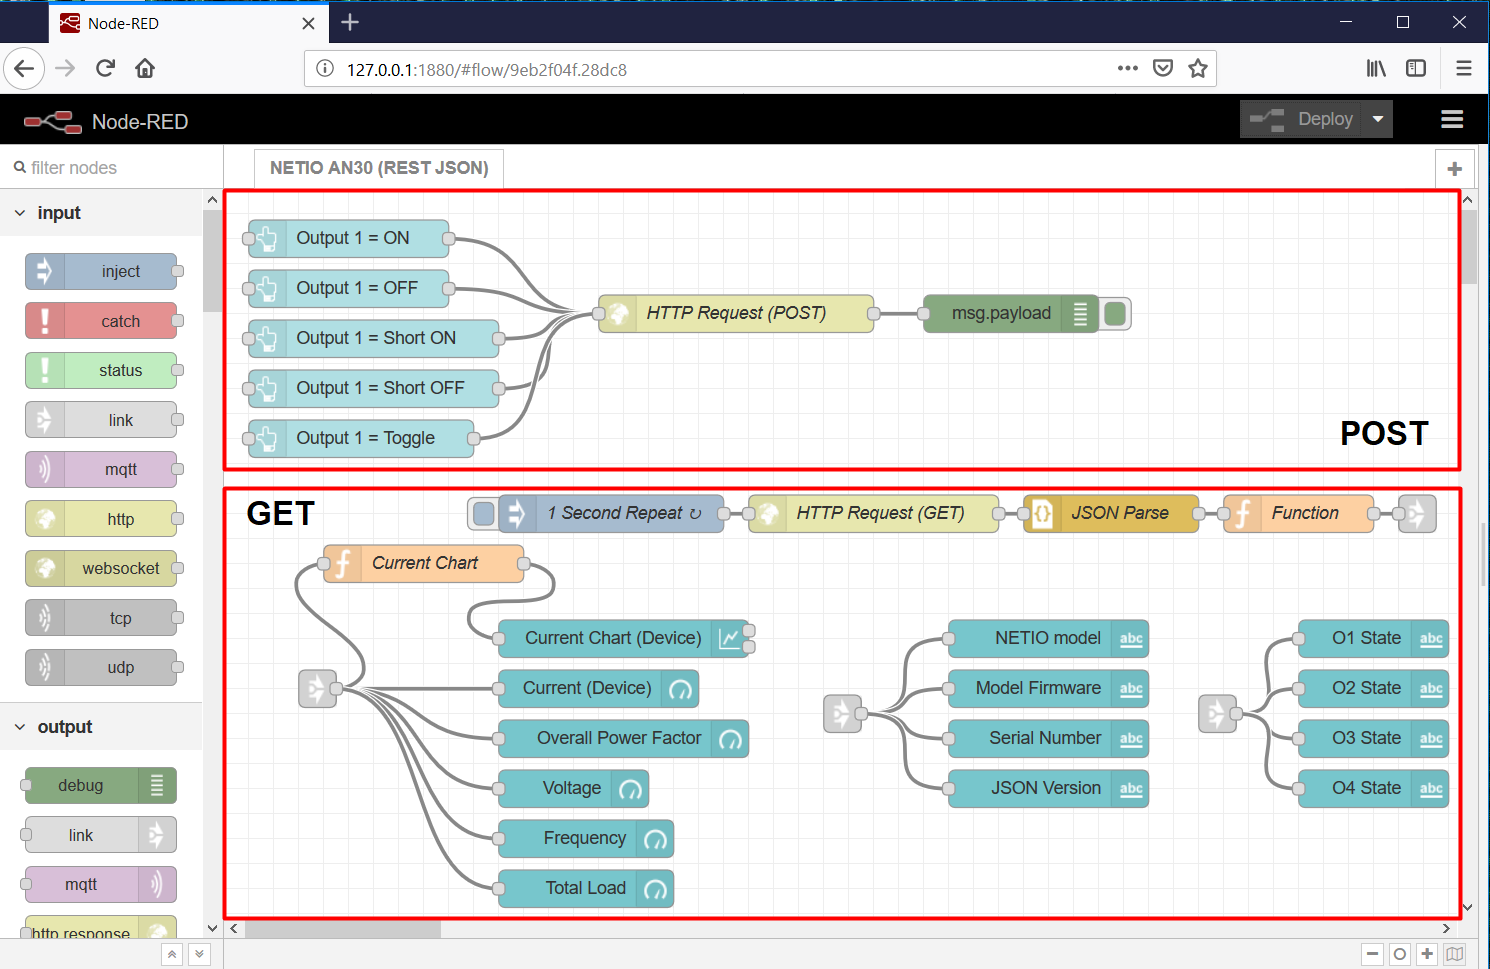This screenshot has height=969, width=1490.
Task: Collapse the output section in the palette
Action: 19,726
